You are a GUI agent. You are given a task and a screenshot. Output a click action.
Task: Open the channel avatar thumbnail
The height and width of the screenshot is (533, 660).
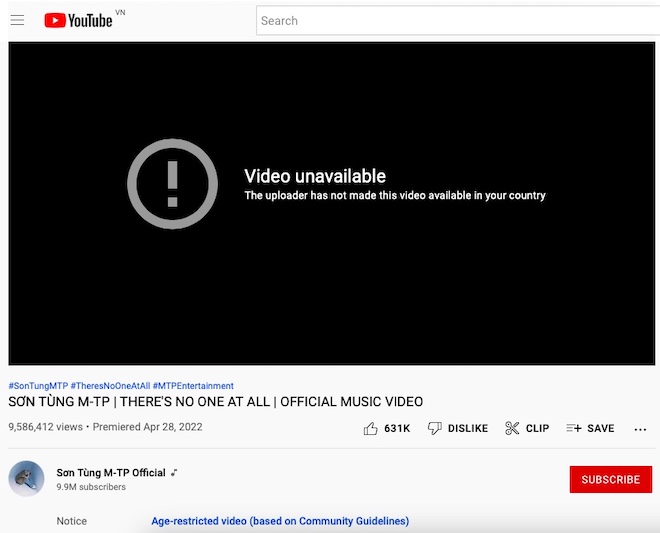click(27, 479)
